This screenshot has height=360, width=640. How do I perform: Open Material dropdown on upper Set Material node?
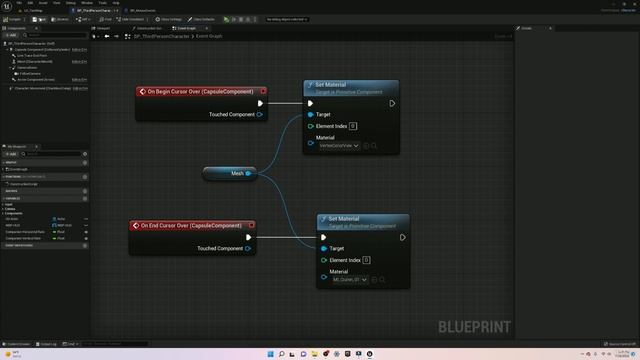click(339, 146)
